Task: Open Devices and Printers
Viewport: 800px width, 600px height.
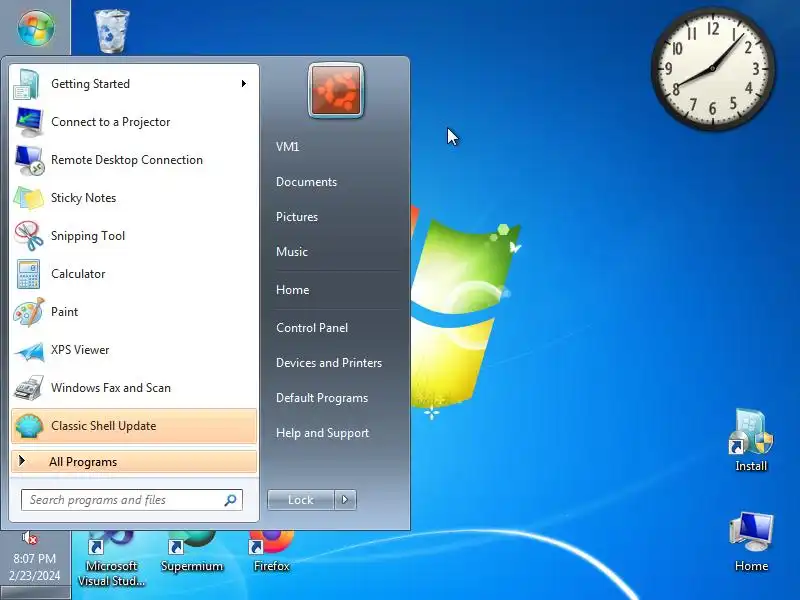Action: 329,363
